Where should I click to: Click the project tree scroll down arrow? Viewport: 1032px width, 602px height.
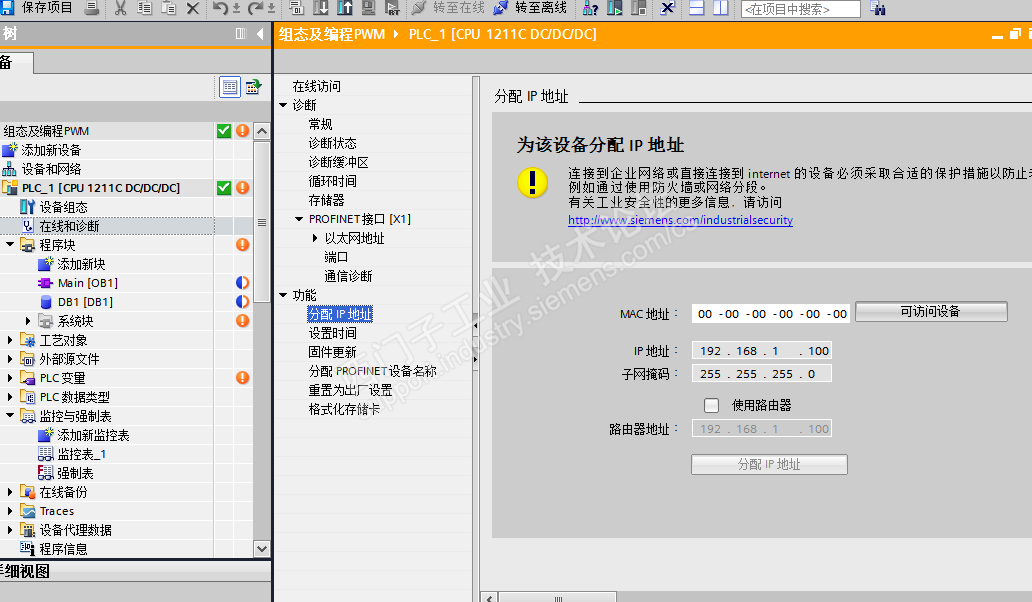[x=262, y=549]
